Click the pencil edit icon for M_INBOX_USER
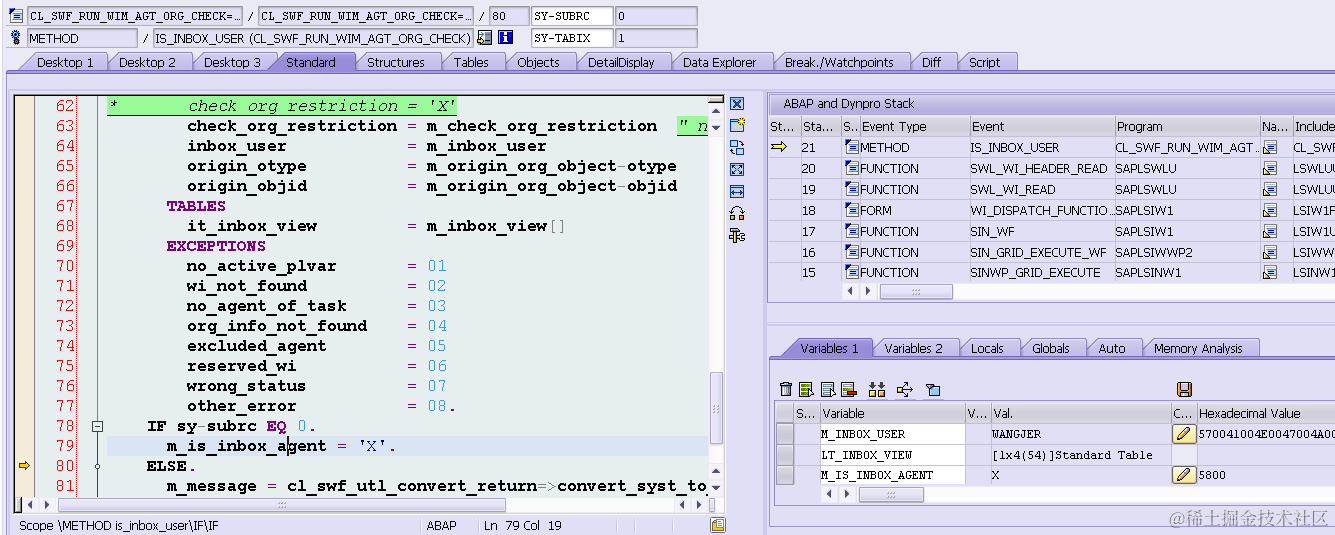This screenshot has height=535, width=1335. coord(1184,434)
